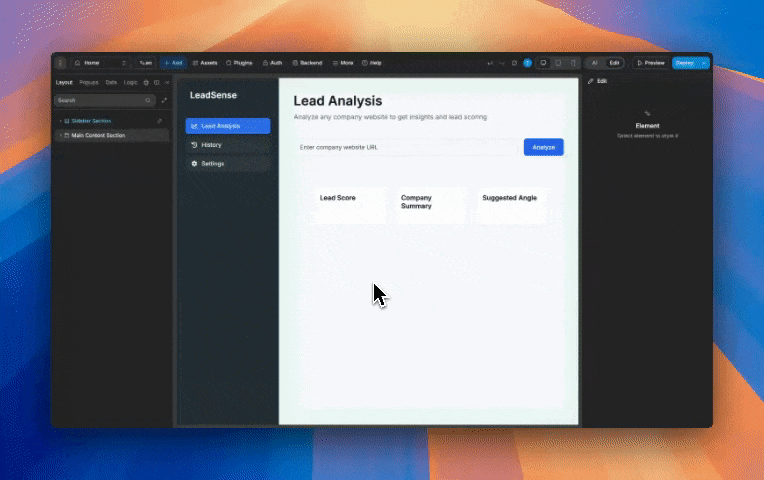Click the bug debug icon
This screenshot has width=764, height=480.
(146, 82)
